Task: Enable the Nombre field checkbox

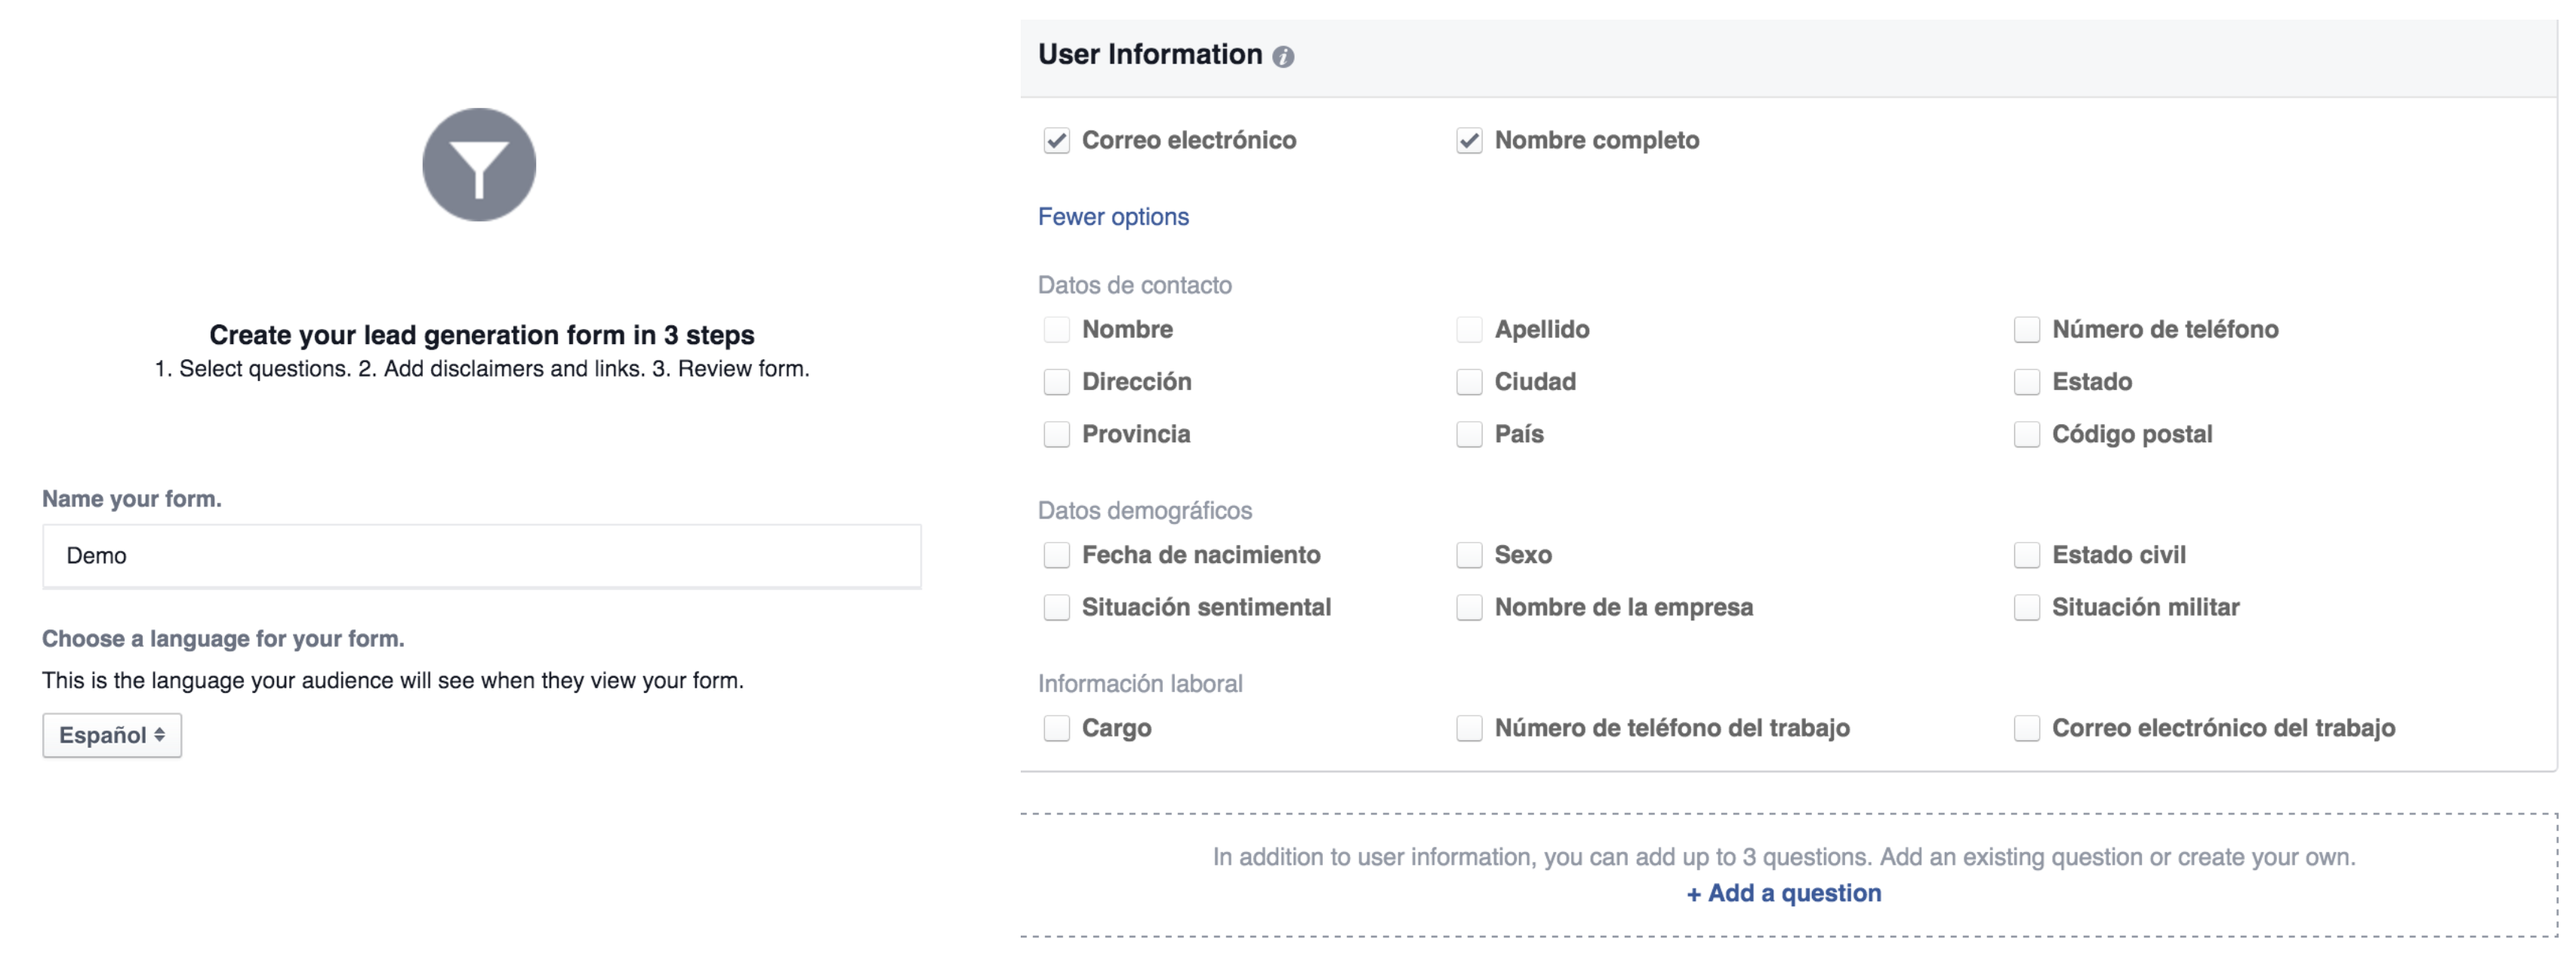Action: pyautogui.click(x=1056, y=329)
